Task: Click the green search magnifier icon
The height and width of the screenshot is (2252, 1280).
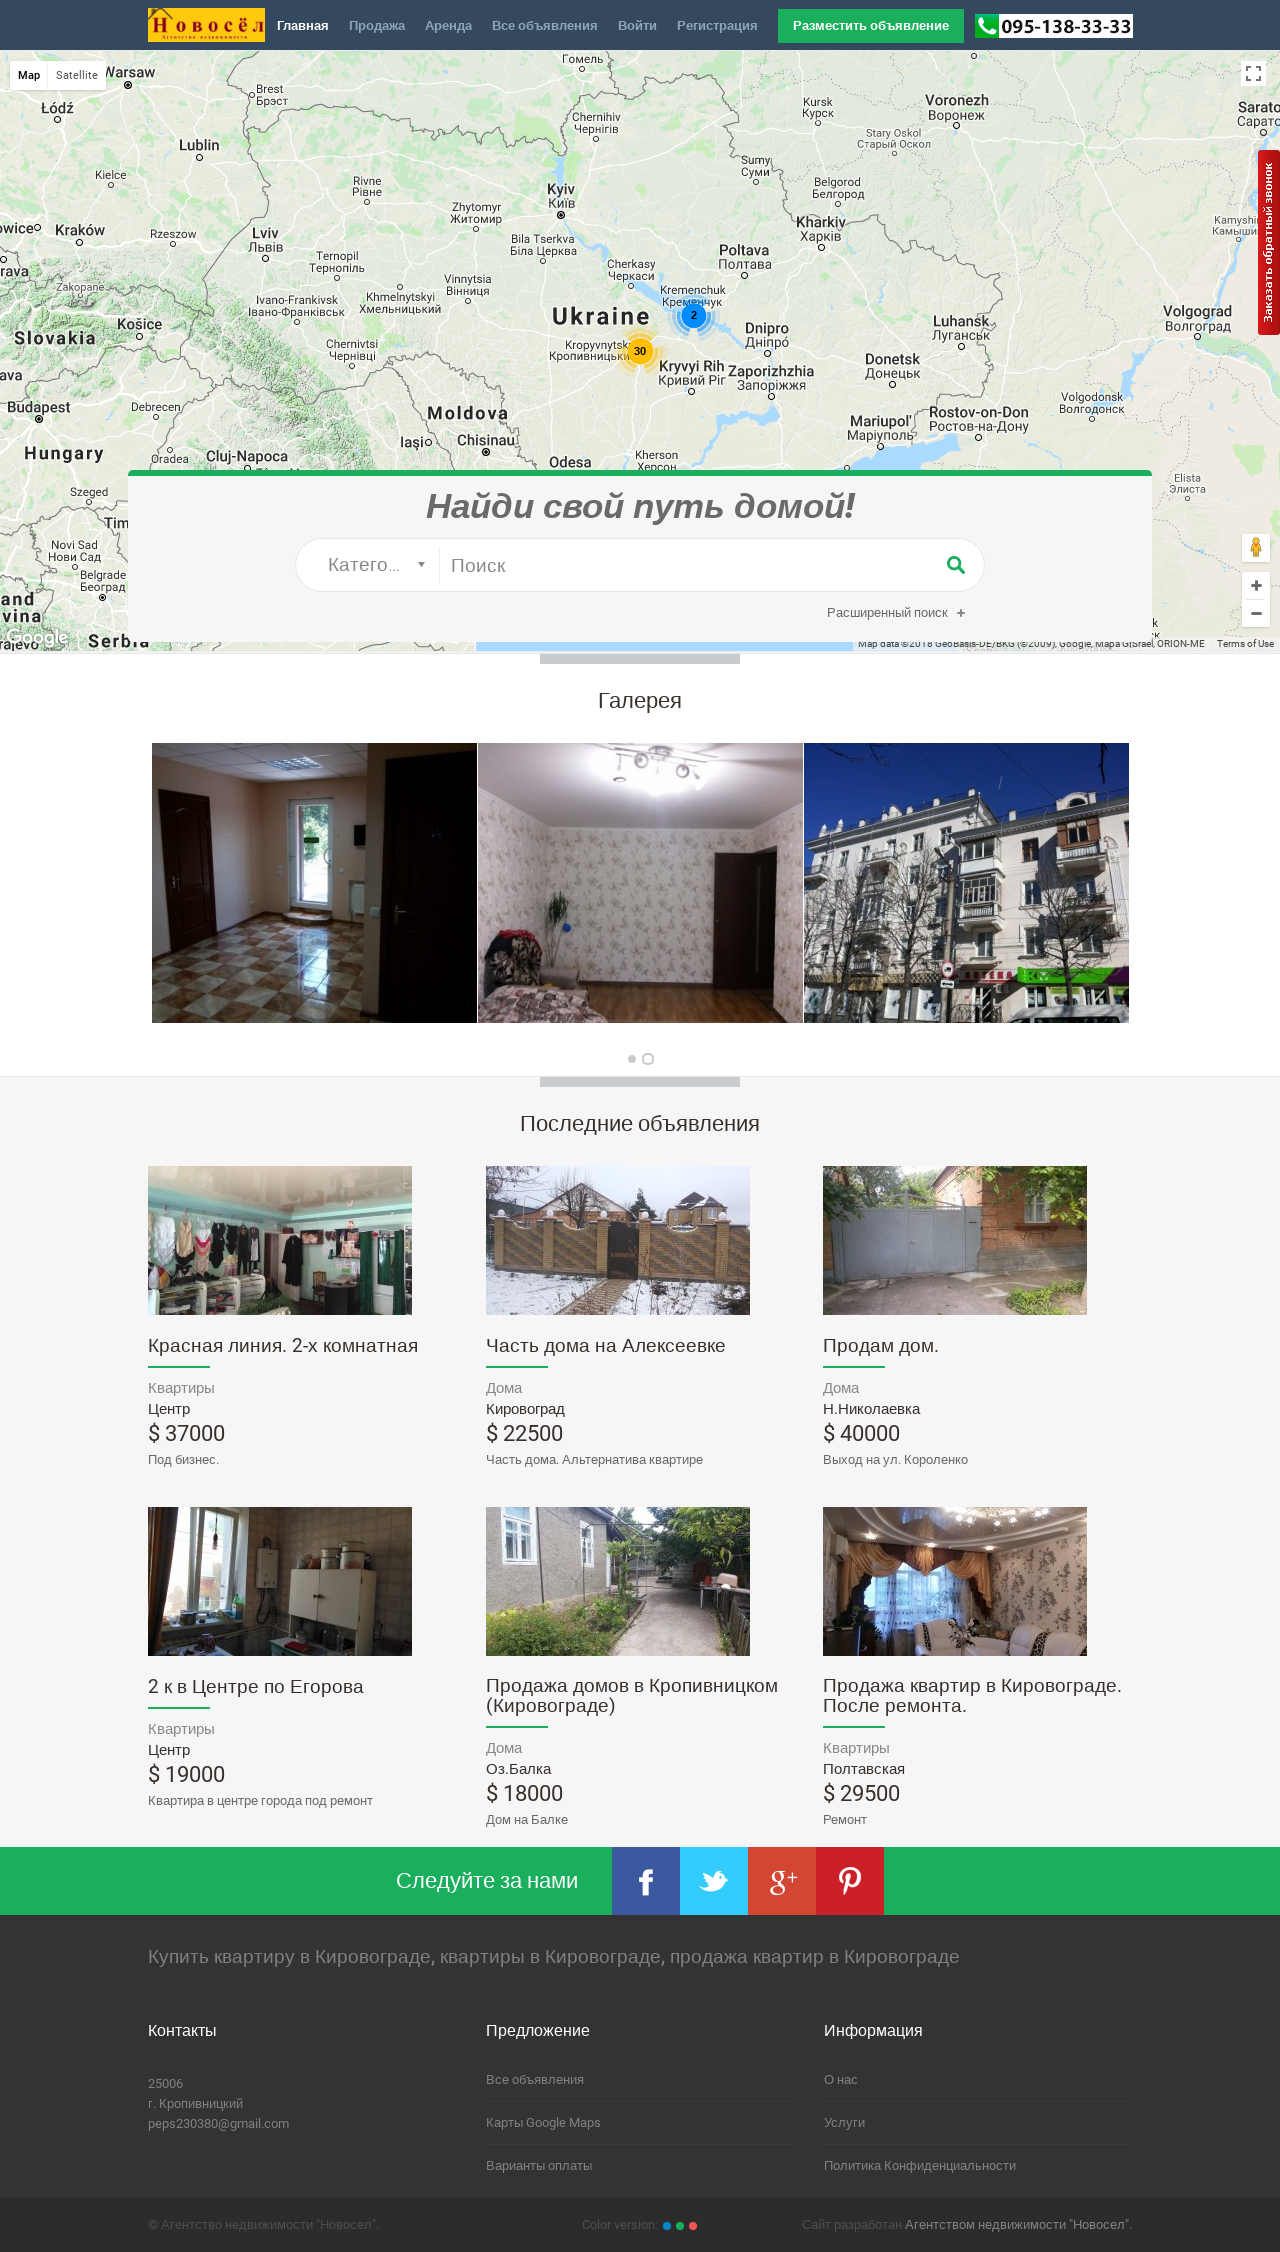Action: pos(956,565)
